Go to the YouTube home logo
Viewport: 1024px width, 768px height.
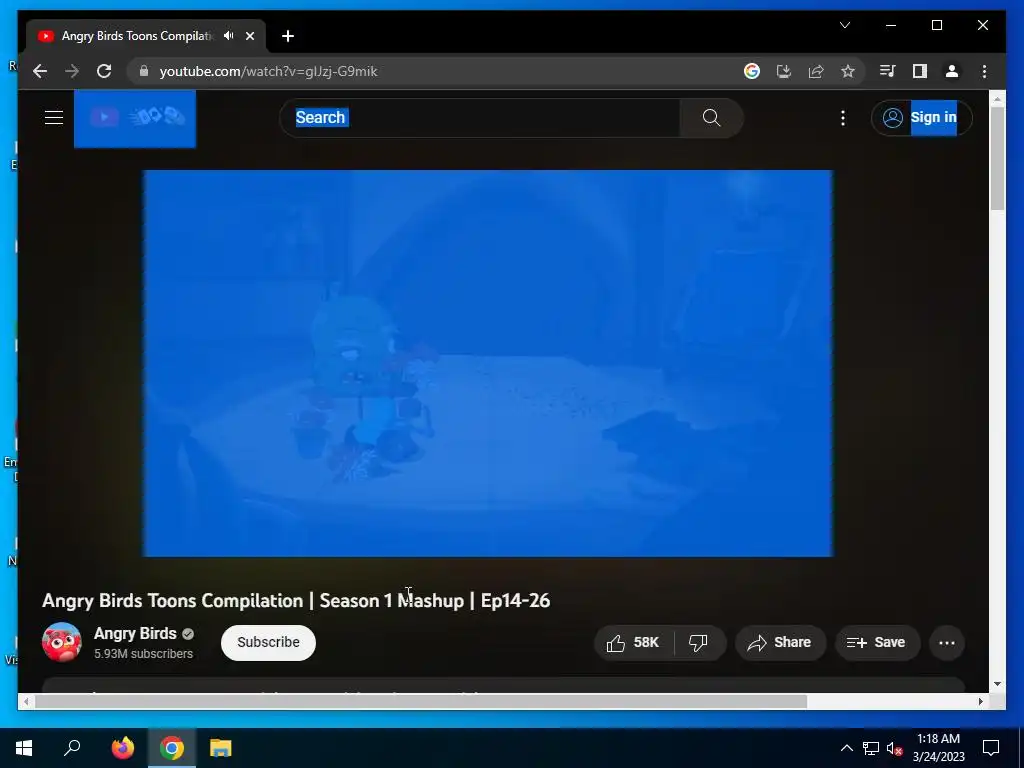135,118
